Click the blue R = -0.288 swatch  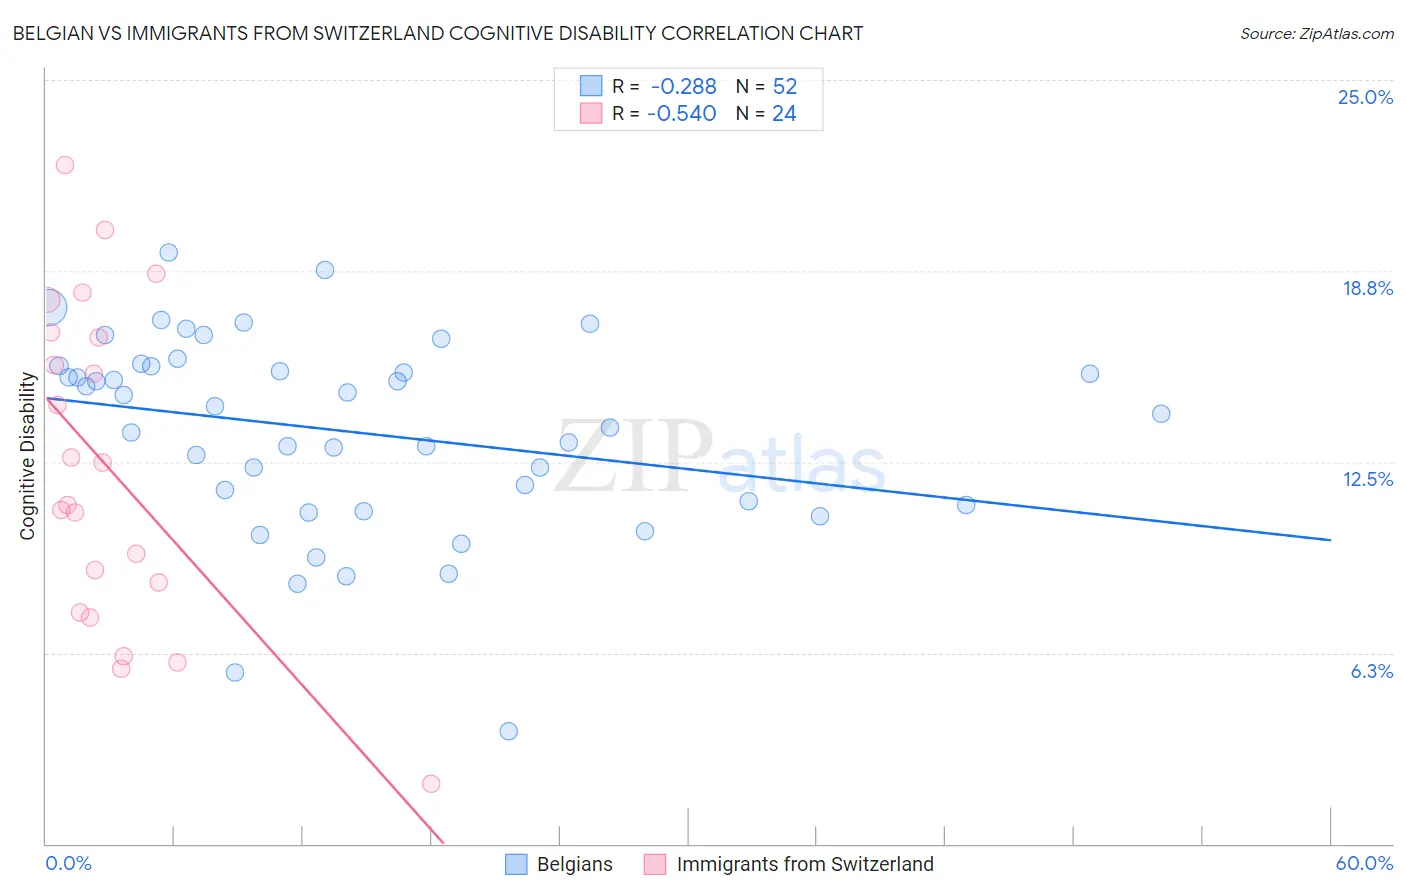click(591, 86)
